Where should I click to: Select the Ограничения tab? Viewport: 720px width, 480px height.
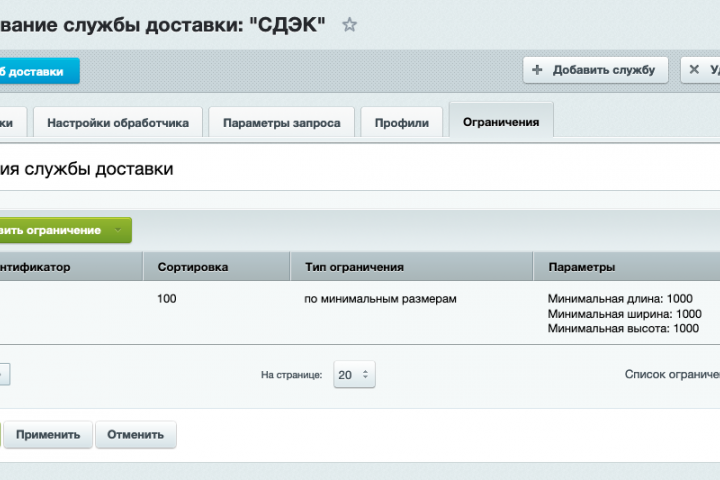coord(501,122)
